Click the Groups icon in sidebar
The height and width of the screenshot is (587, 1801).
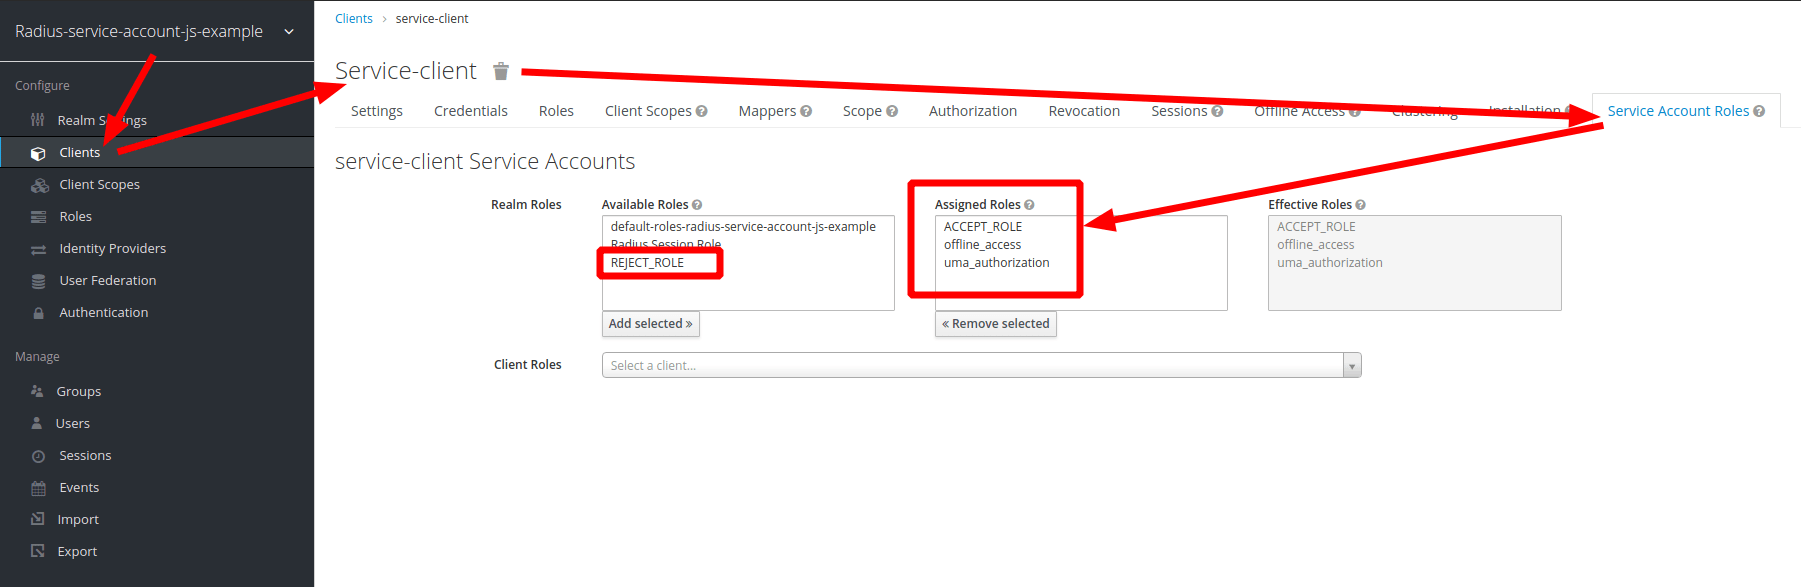pyautogui.click(x=37, y=391)
